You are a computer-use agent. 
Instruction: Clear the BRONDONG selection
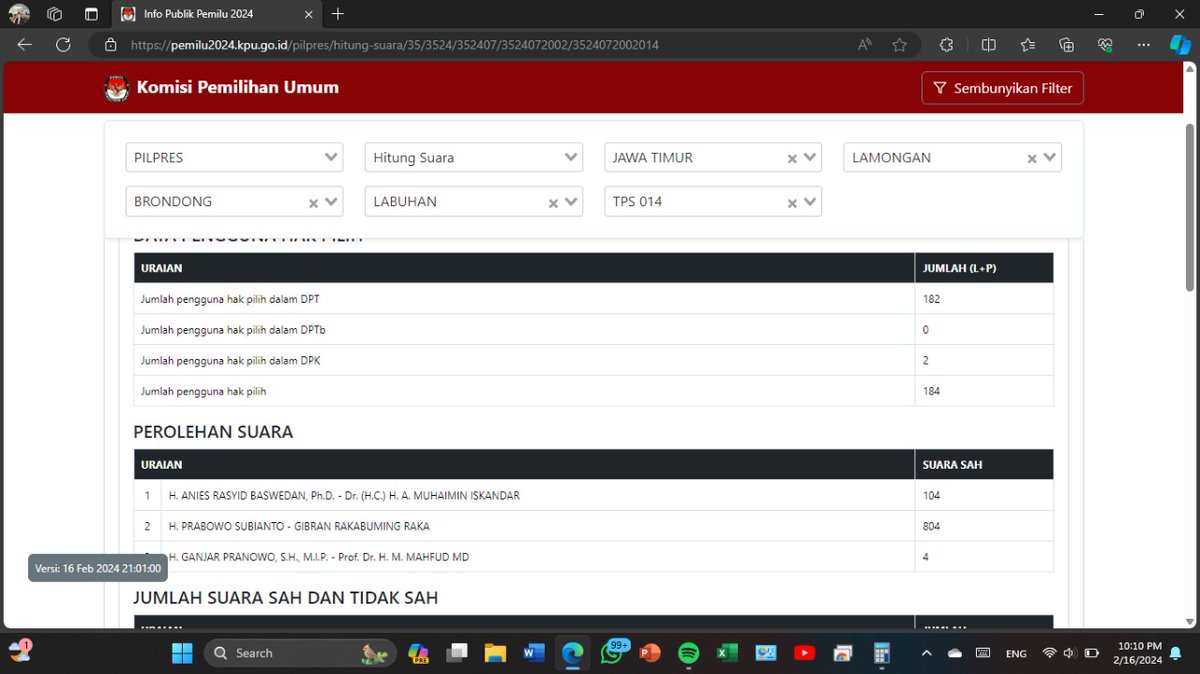tap(313, 203)
